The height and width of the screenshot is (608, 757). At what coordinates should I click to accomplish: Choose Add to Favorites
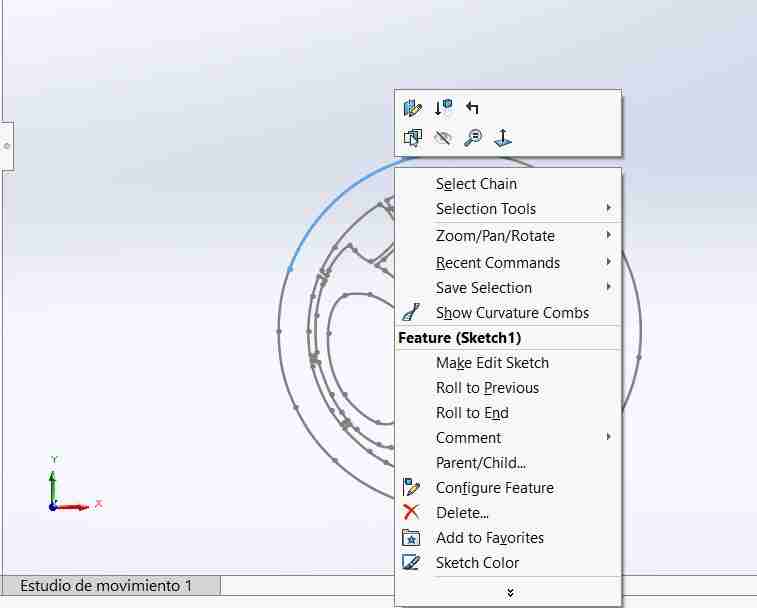pyautogui.click(x=508, y=538)
